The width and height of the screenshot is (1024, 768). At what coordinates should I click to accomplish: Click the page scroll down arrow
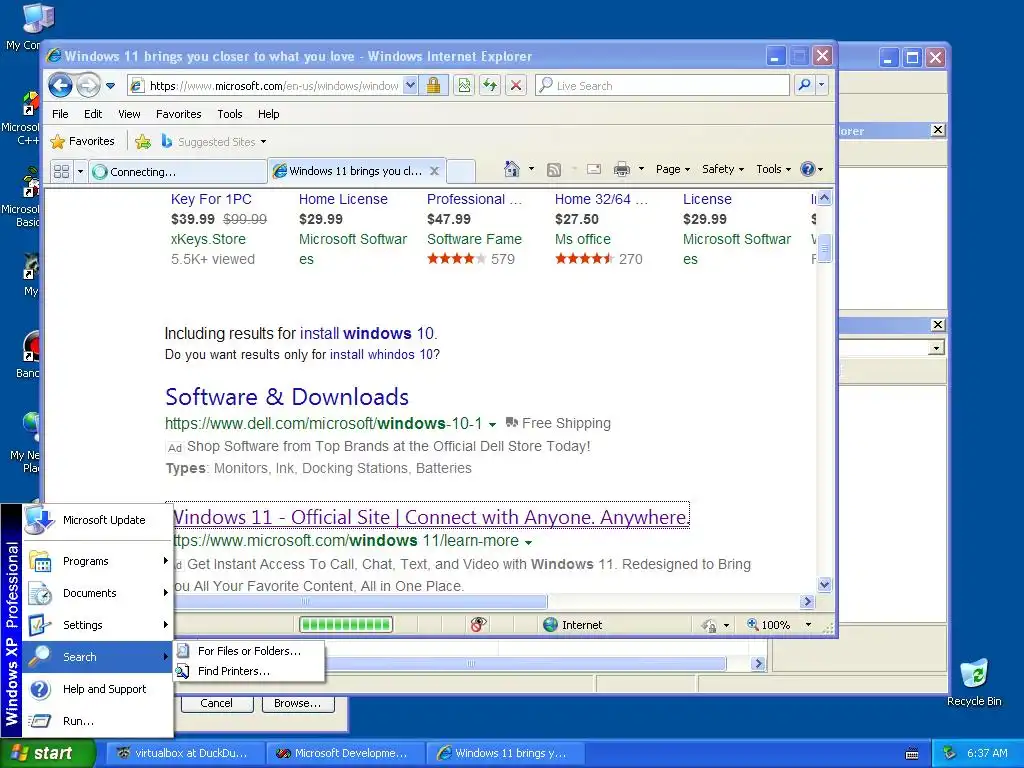[824, 584]
